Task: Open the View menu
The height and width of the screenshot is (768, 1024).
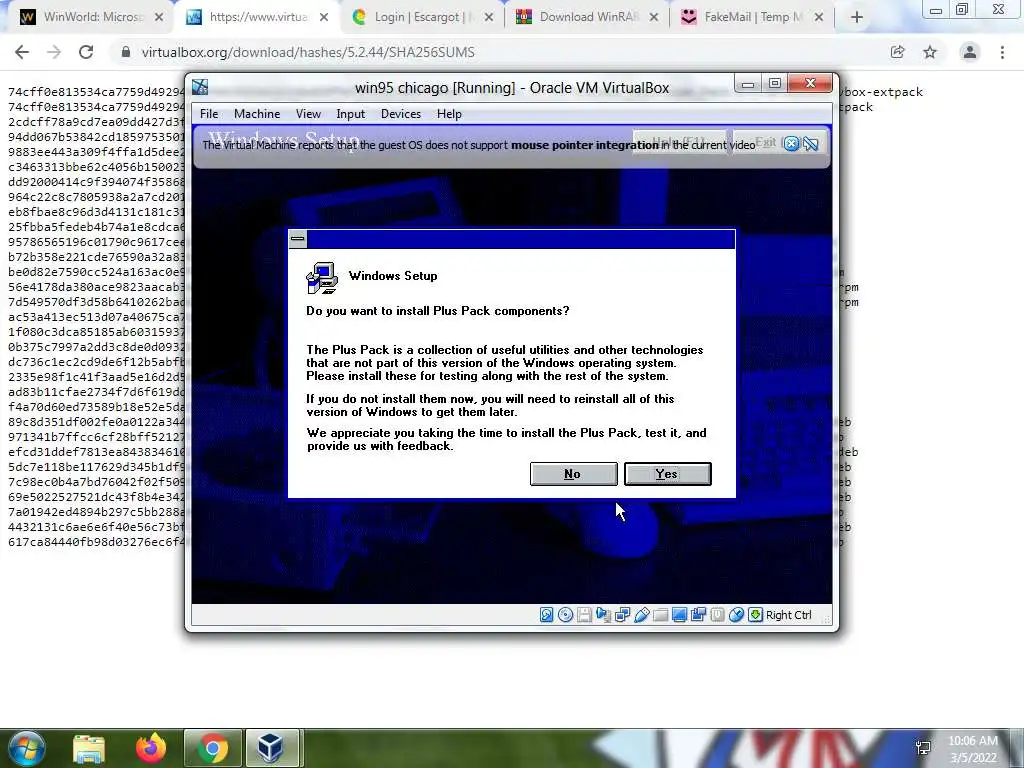Action: point(308,114)
